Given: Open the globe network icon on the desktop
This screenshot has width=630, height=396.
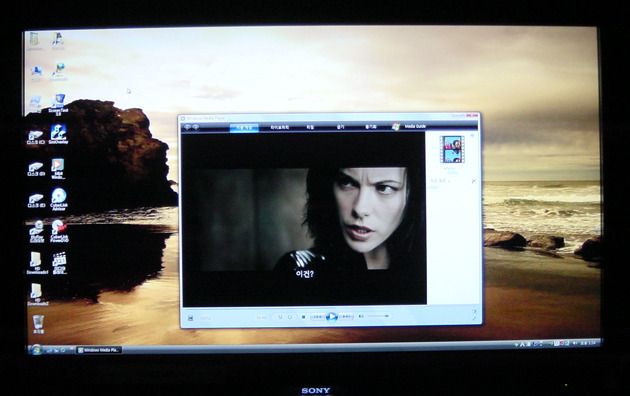Looking at the screenshot, I should (59, 72).
